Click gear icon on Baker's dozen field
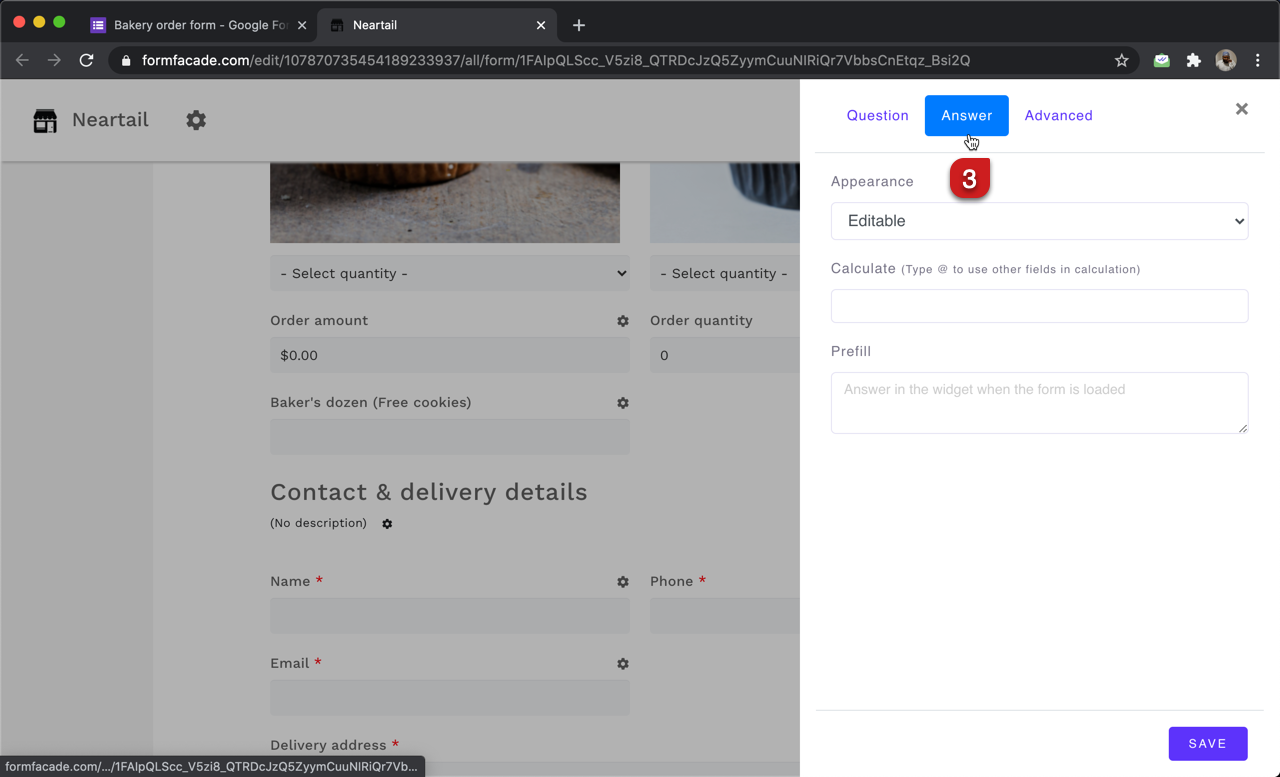This screenshot has height=777, width=1280. click(622, 403)
